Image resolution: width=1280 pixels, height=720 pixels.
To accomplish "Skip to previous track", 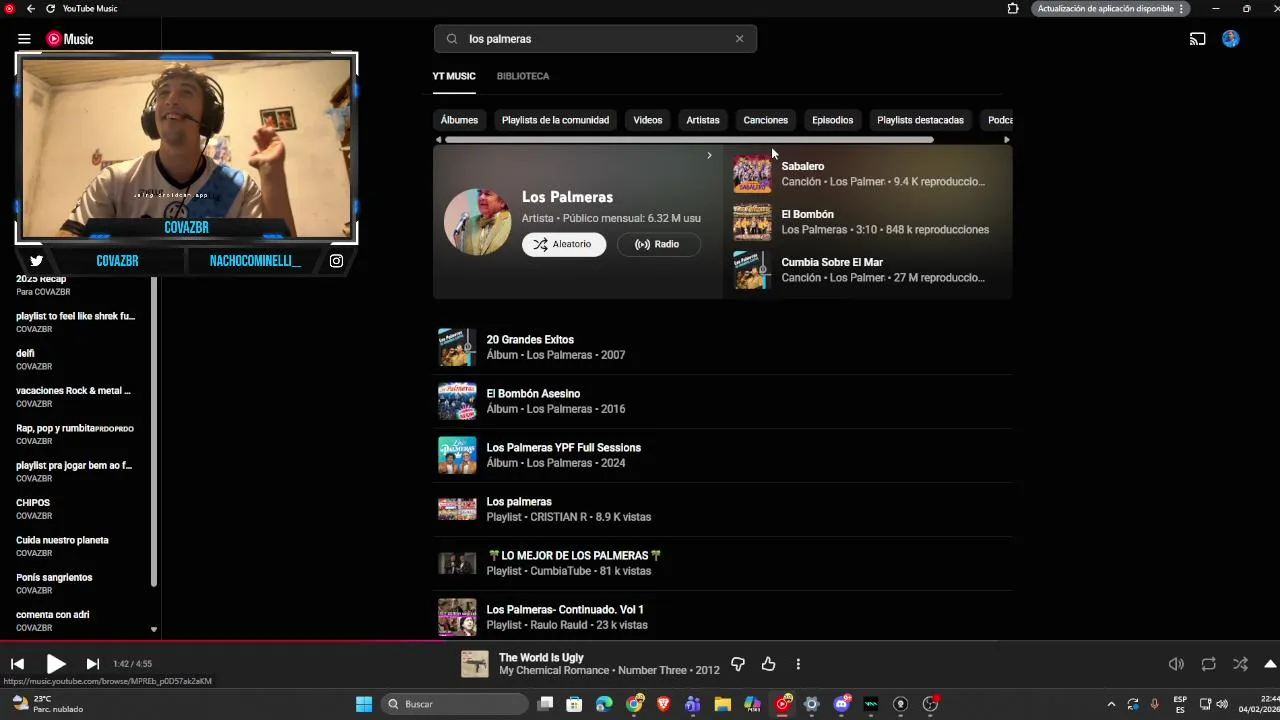I will click(17, 664).
